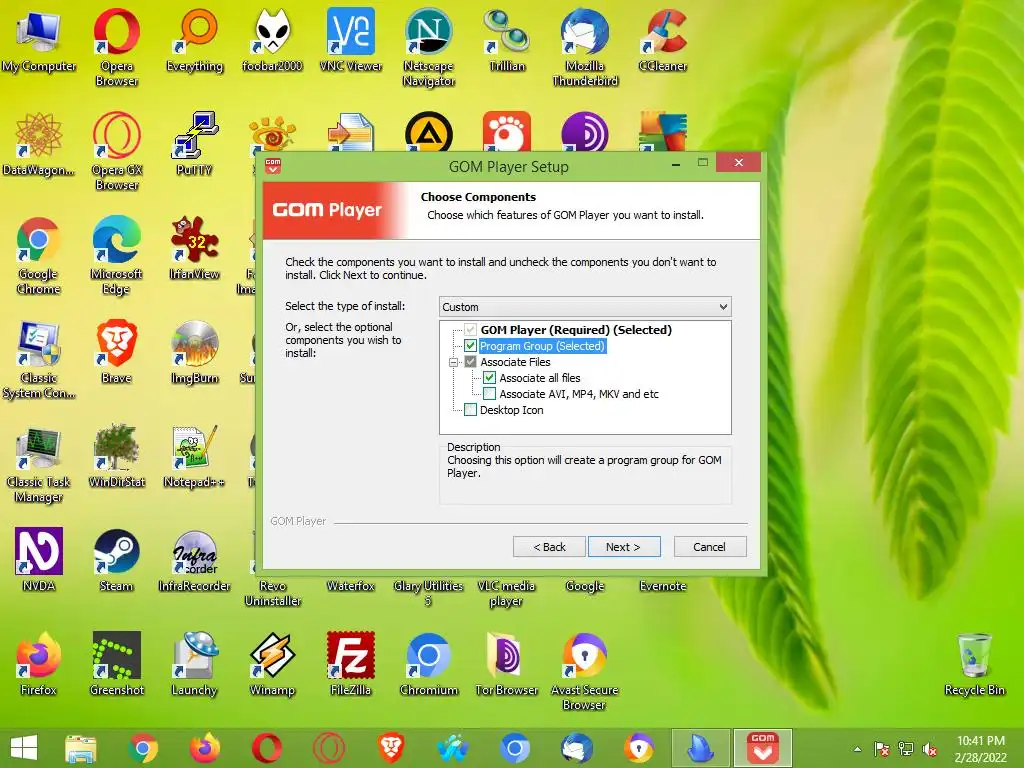Toggle the Associate Files parent checkbox

(470, 362)
